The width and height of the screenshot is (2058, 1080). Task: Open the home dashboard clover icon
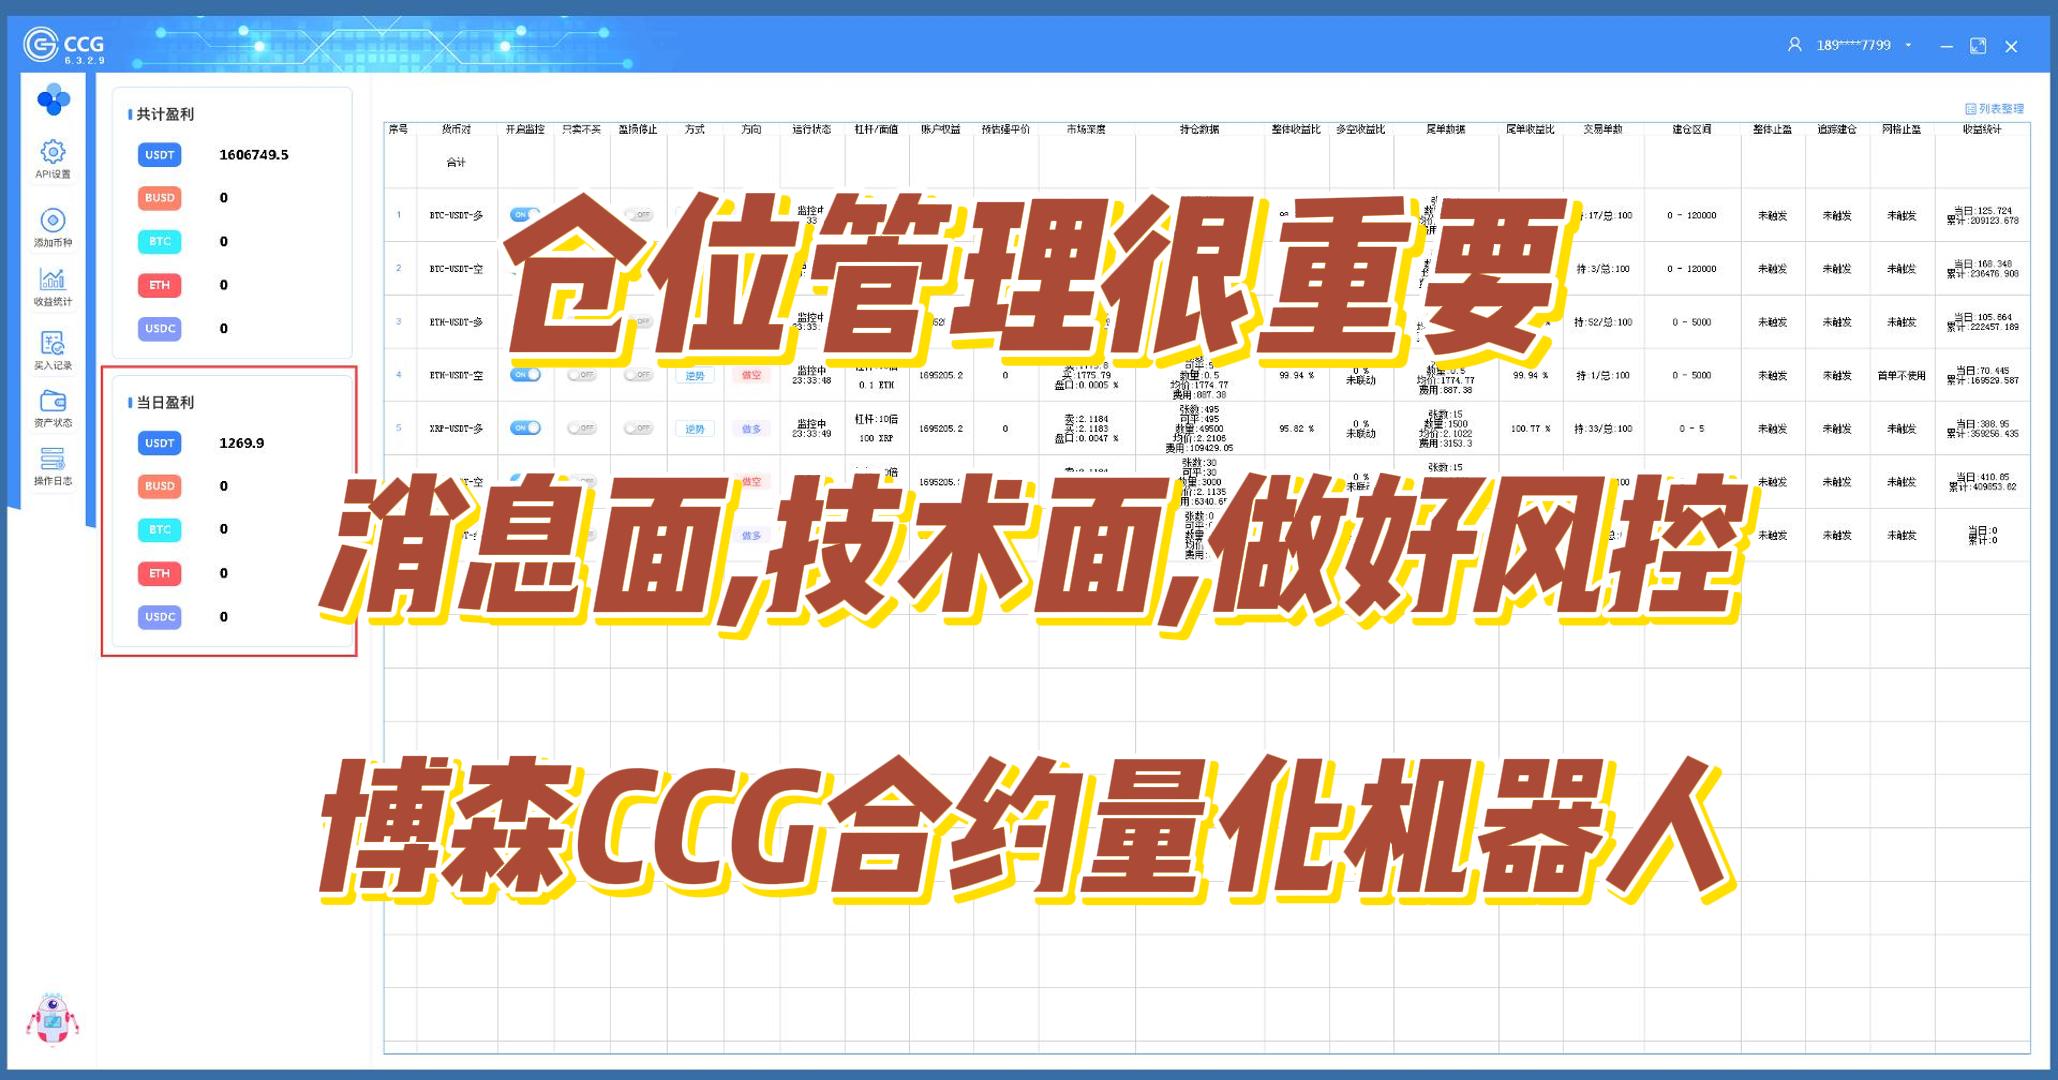pyautogui.click(x=53, y=99)
